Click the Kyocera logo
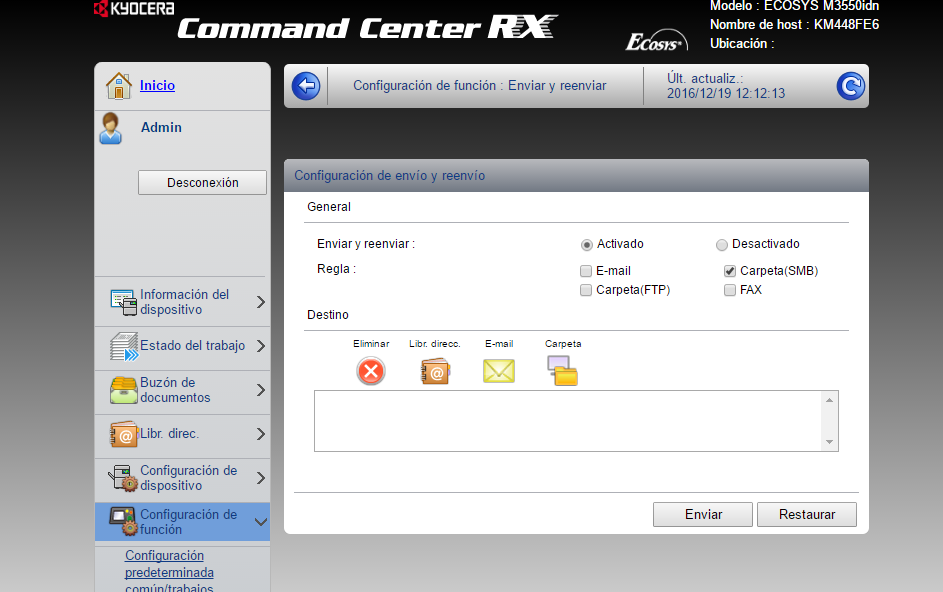Screen dimensions: 943x592 pyautogui.click(x=134, y=8)
